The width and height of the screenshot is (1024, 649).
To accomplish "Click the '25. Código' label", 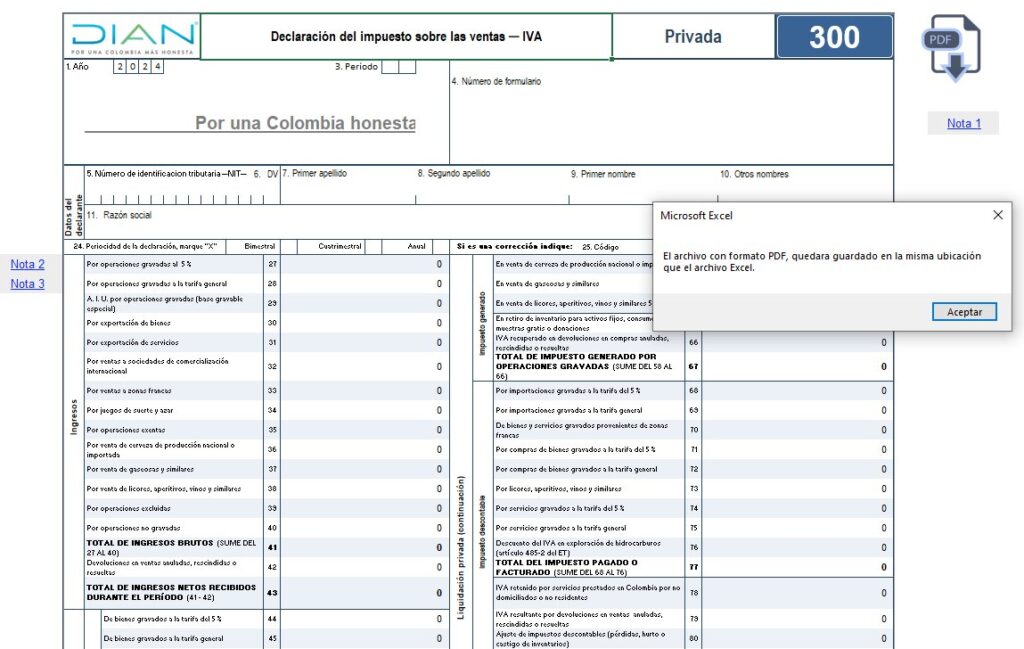I will 600,247.
